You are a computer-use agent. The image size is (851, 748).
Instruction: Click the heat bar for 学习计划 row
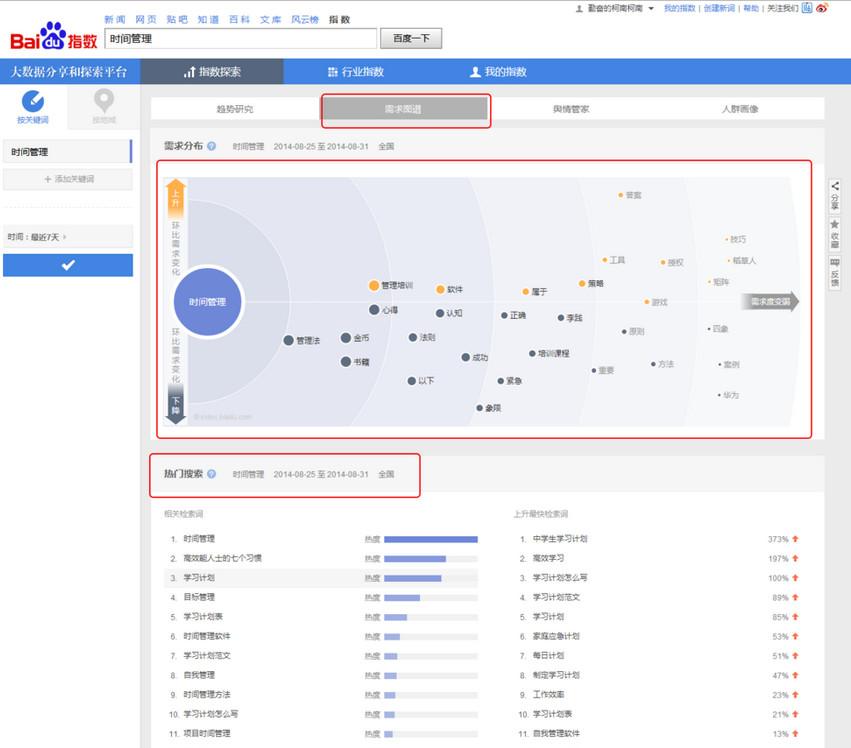point(431,578)
